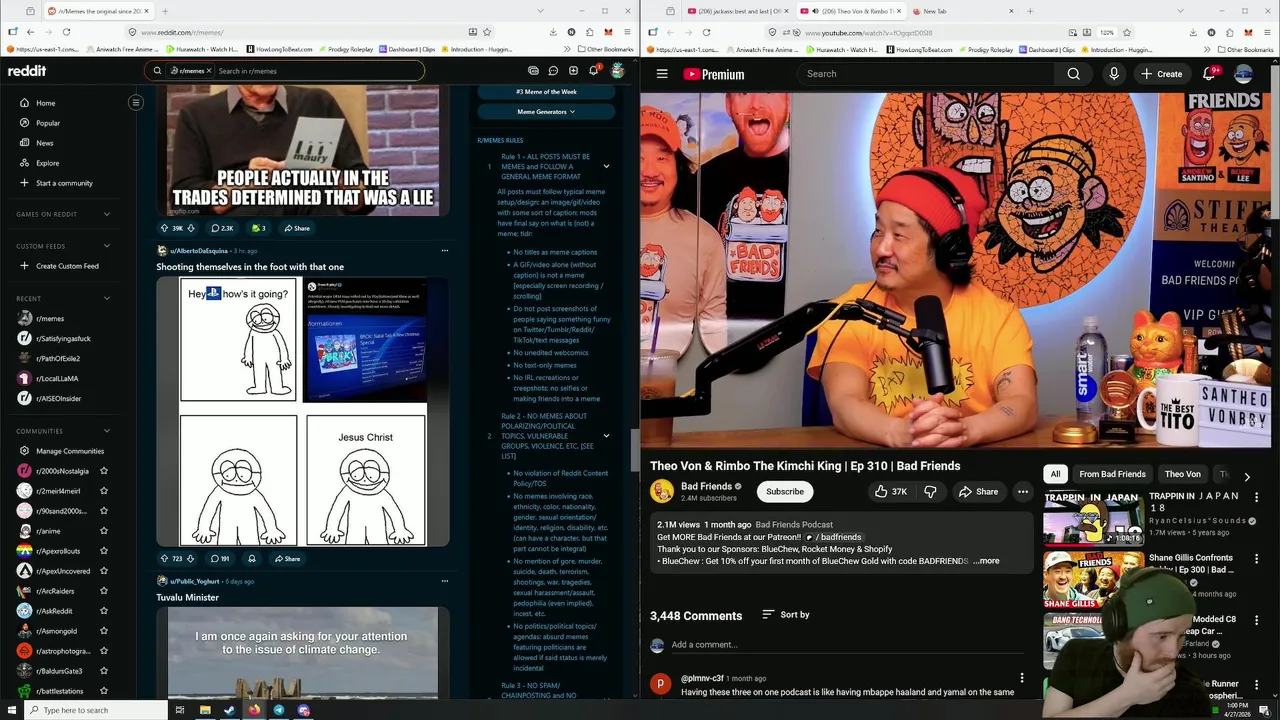Select Theo Von filter chip
This screenshot has height=720, width=1280.
[x=1182, y=474]
